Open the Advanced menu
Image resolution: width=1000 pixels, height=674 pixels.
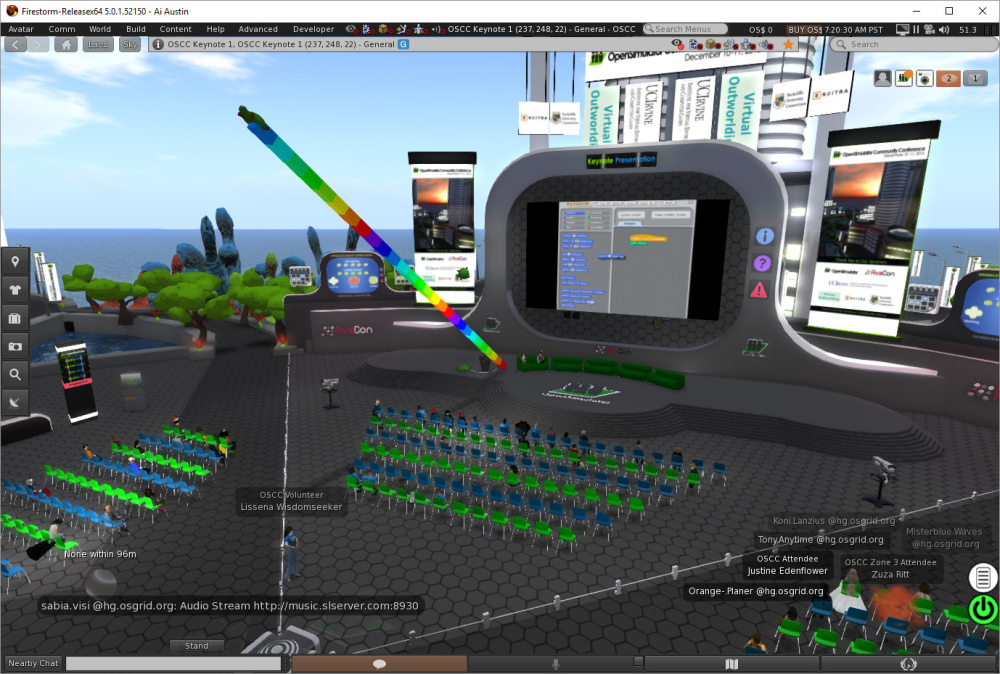click(x=258, y=29)
